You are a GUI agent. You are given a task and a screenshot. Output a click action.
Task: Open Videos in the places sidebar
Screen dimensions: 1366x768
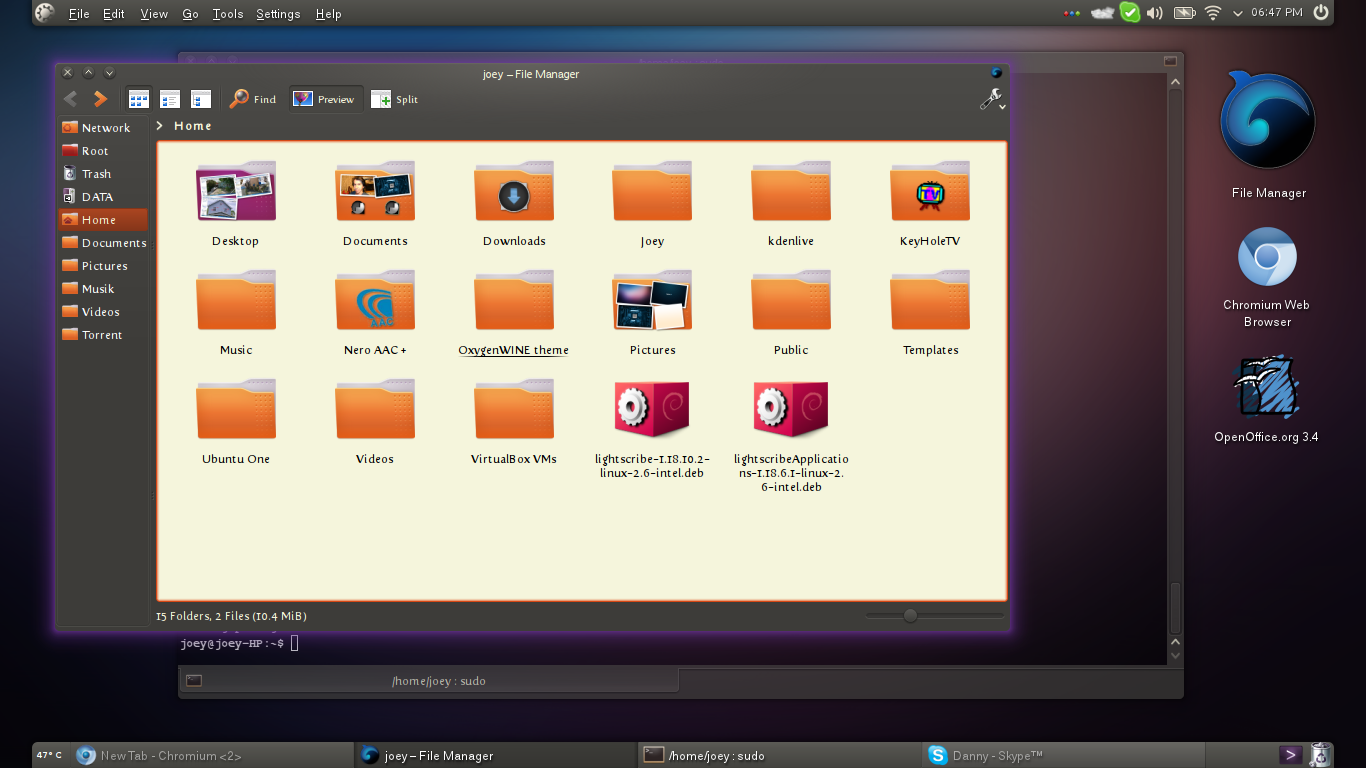103,312
